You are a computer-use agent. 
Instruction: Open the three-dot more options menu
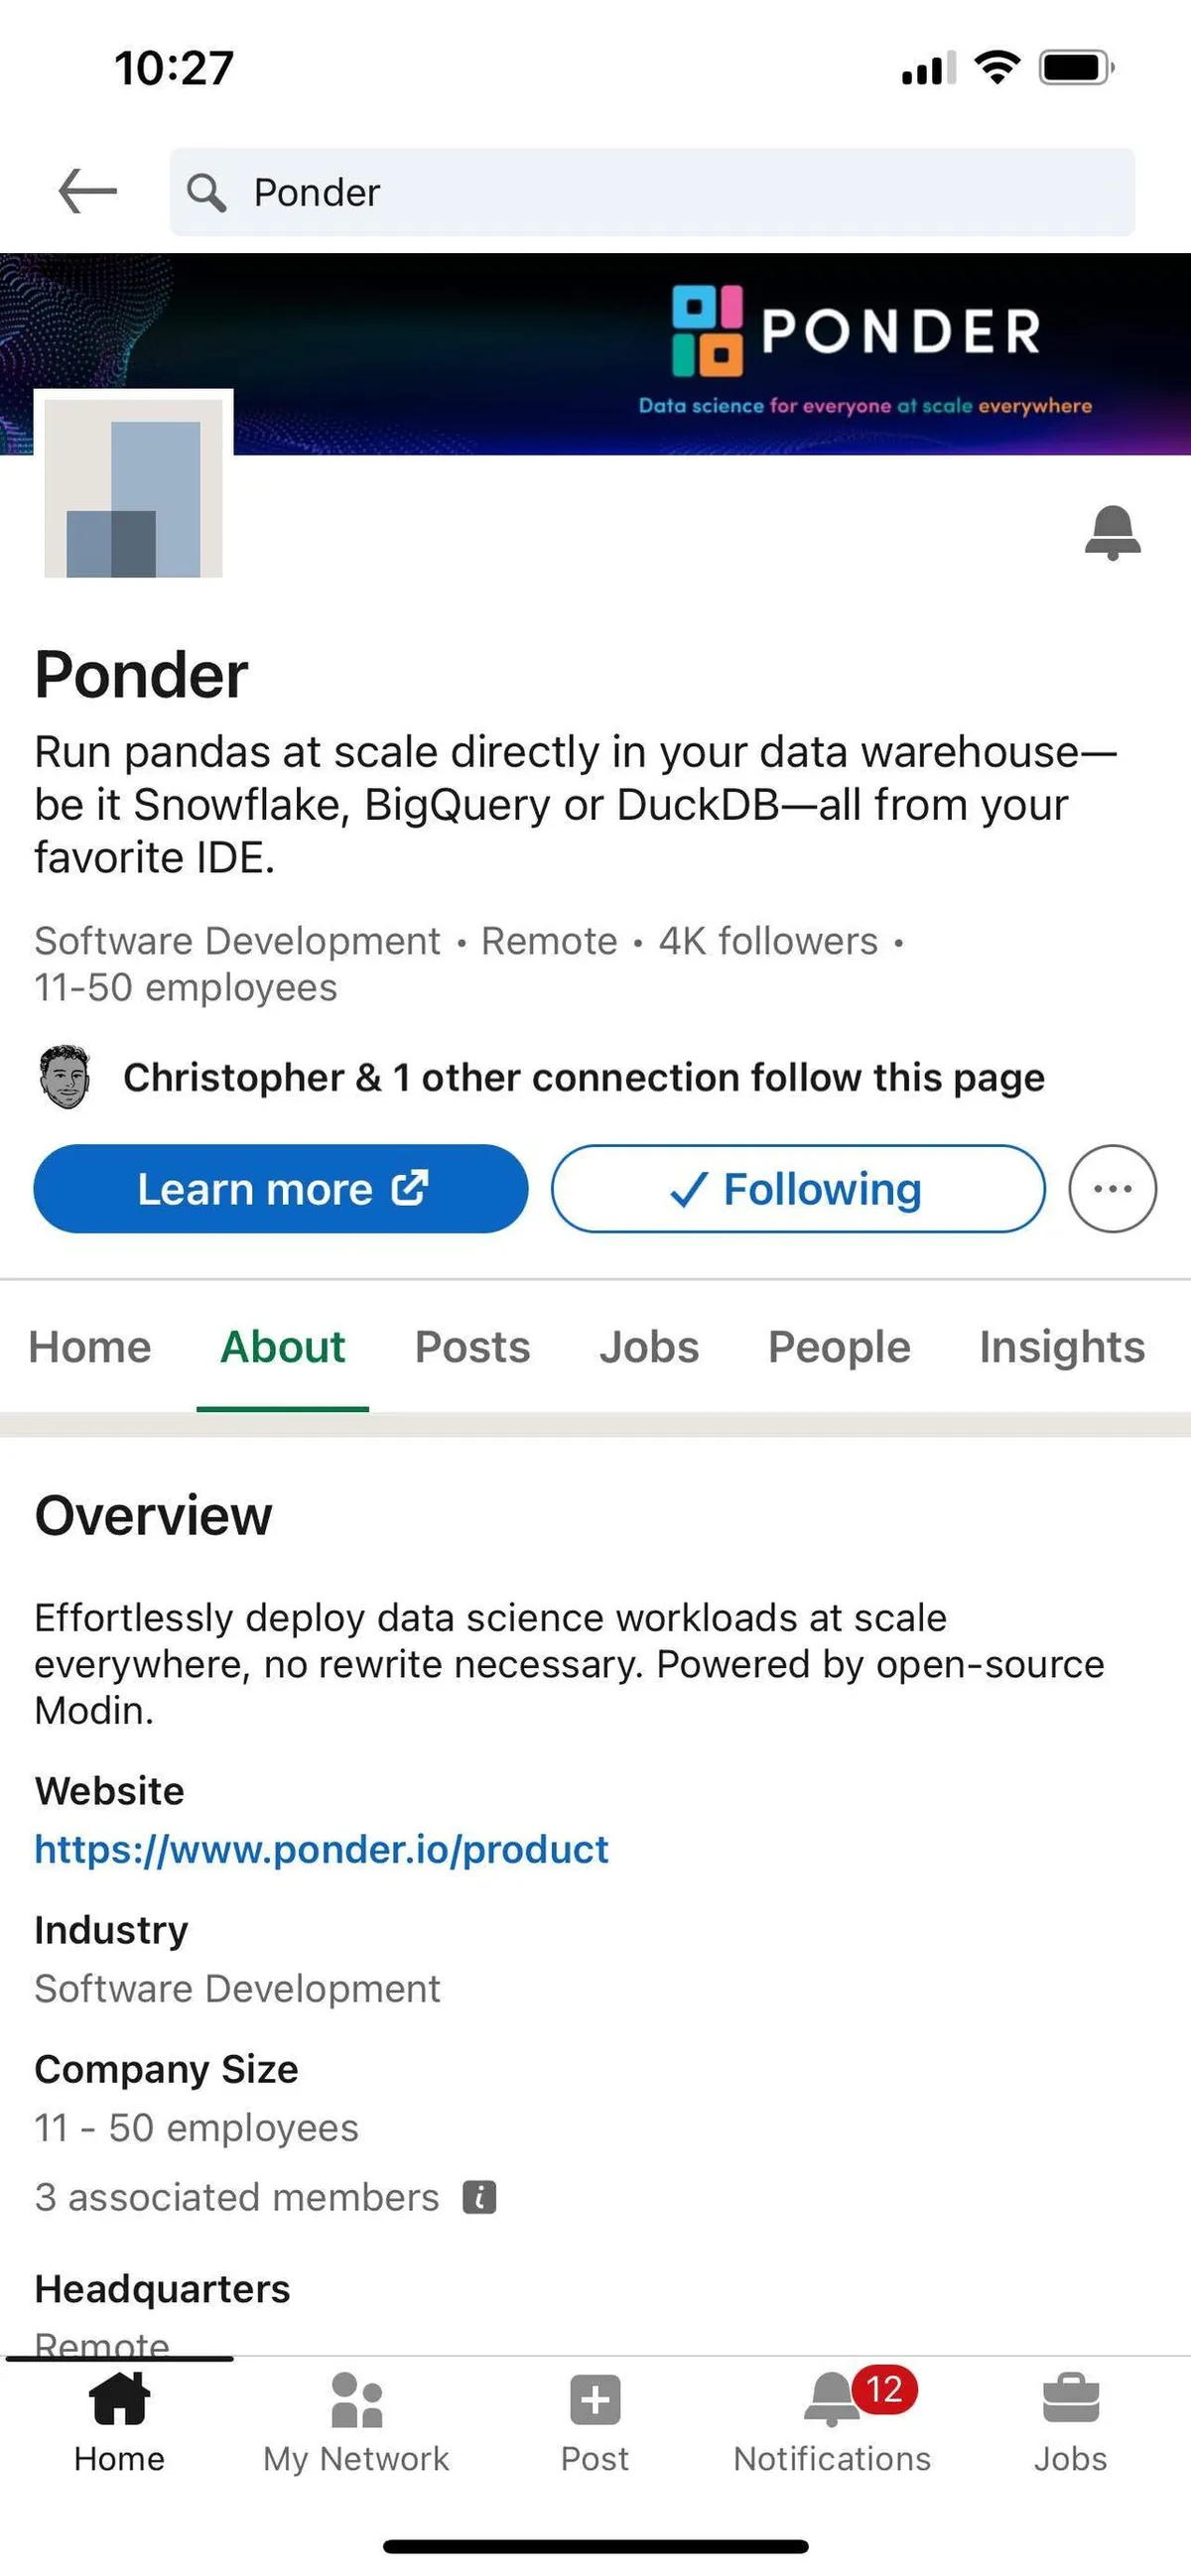coord(1112,1188)
